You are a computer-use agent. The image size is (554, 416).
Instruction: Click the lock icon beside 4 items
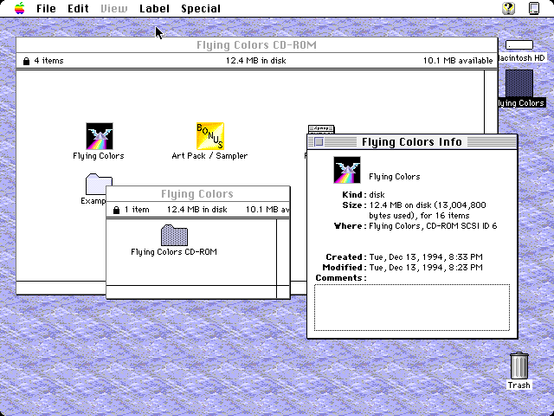[26, 61]
